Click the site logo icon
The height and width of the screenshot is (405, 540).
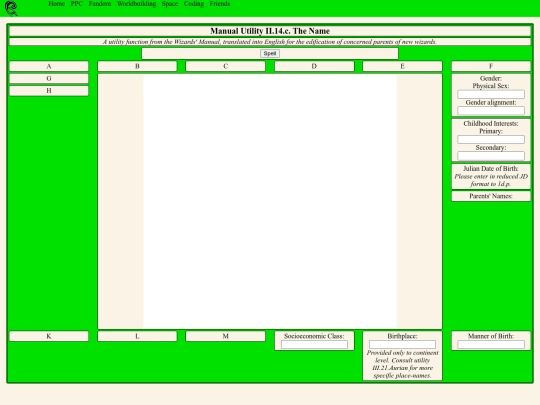tap(11, 8)
